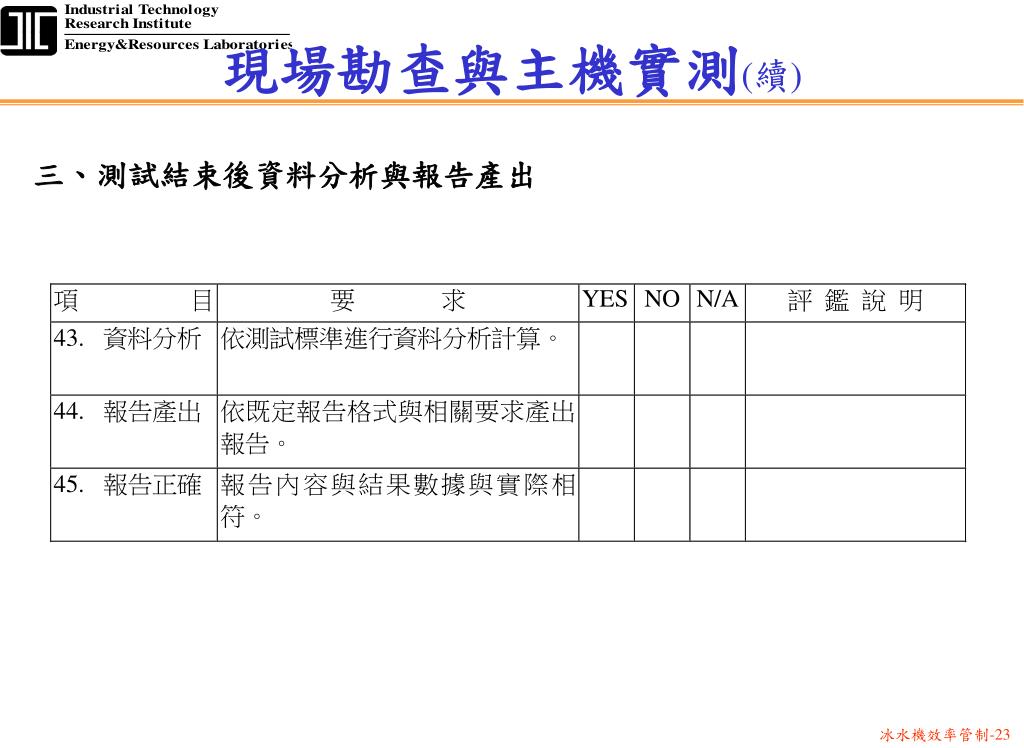Image resolution: width=1024 pixels, height=748 pixels.
Task: Click the footer text 冰水機效率管制-23
Action: tap(945, 734)
